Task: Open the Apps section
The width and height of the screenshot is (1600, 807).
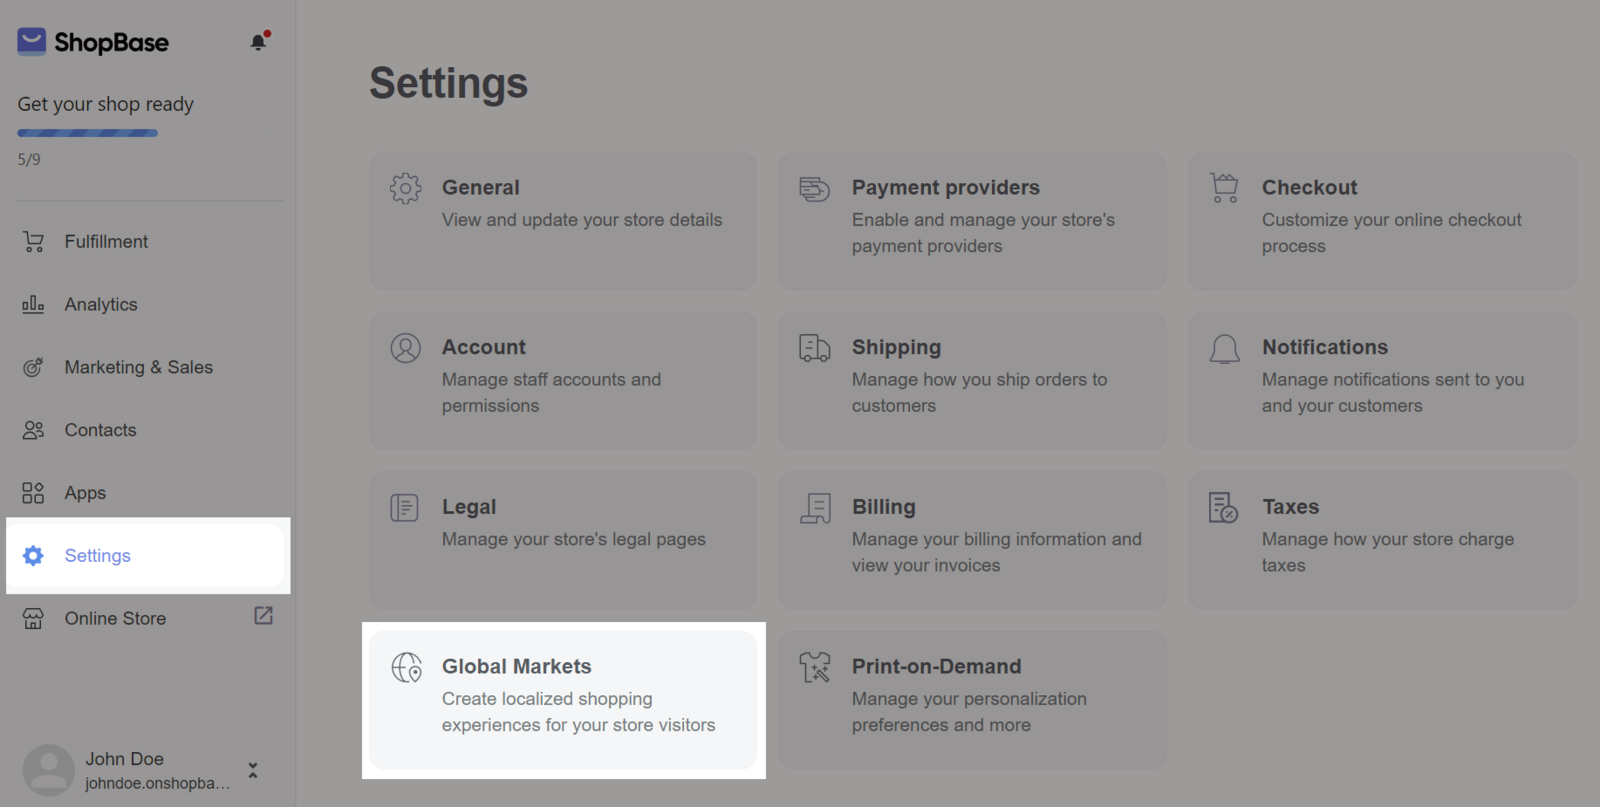Action: tap(85, 494)
